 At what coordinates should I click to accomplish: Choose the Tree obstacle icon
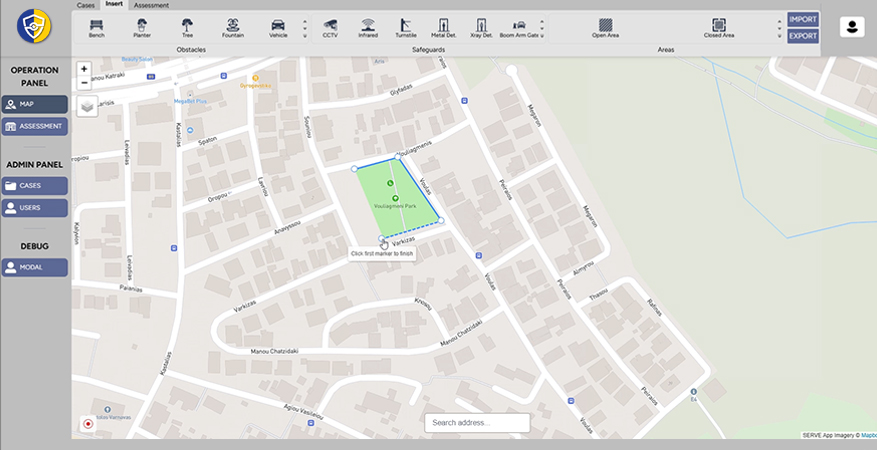tap(187, 27)
